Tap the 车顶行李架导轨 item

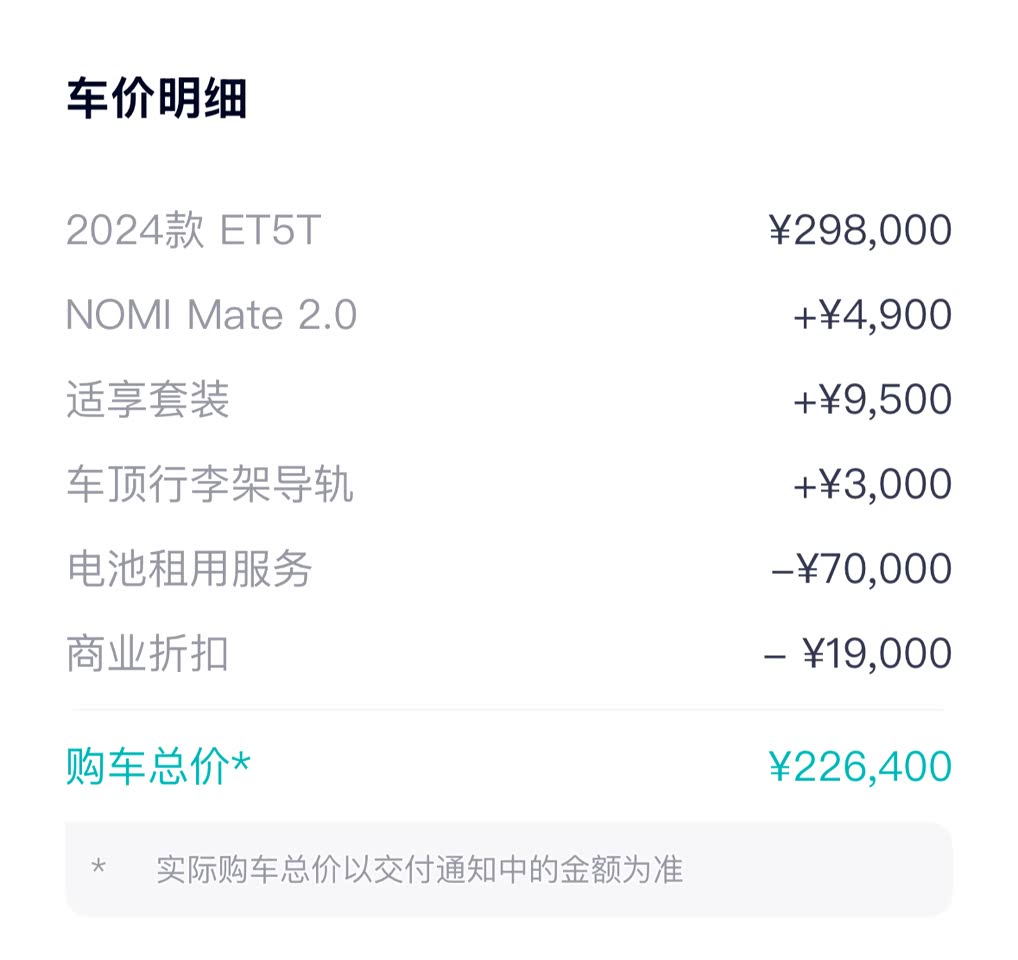pyautogui.click(x=210, y=485)
